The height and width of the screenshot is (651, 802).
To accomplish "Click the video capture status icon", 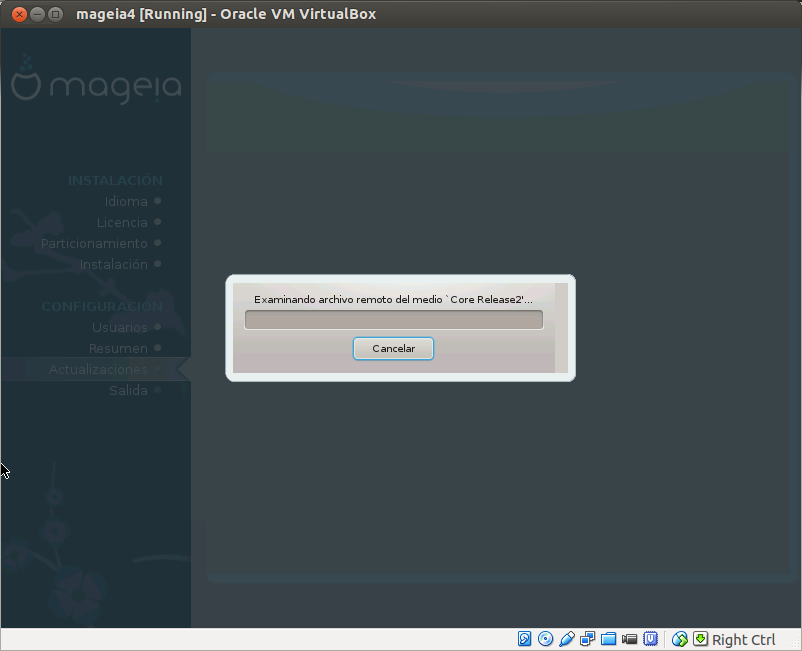I will tap(629, 638).
